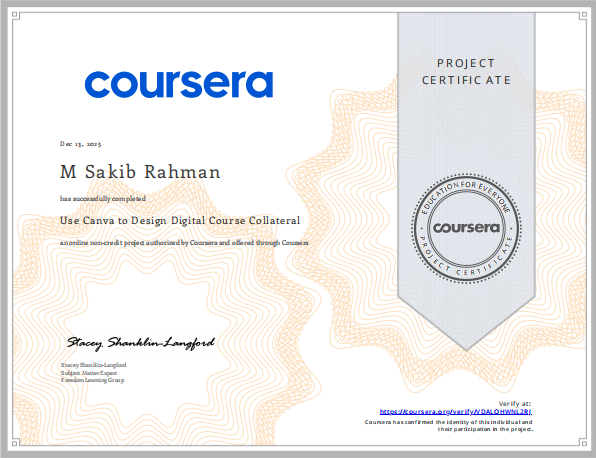Select the name M Sakib Rahman
This screenshot has width=596, height=458.
click(x=140, y=172)
